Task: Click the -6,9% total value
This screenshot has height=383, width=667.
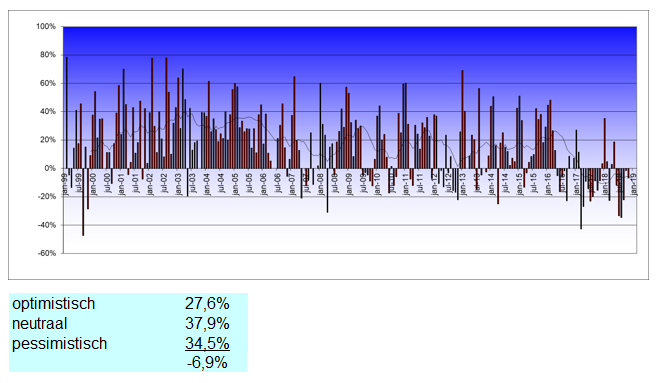Action: (x=207, y=363)
